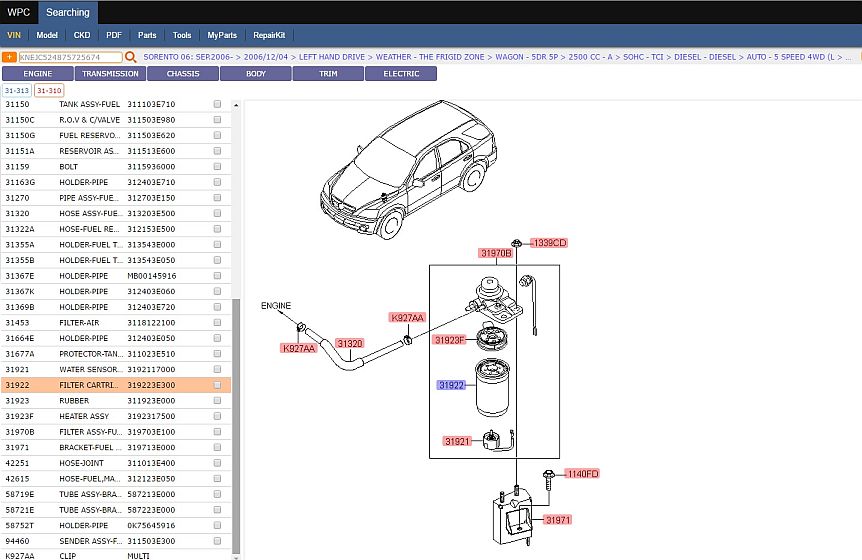Image resolution: width=862 pixels, height=560 pixels.
Task: Select diagram callout 1339CD nut
Action: click(x=549, y=243)
